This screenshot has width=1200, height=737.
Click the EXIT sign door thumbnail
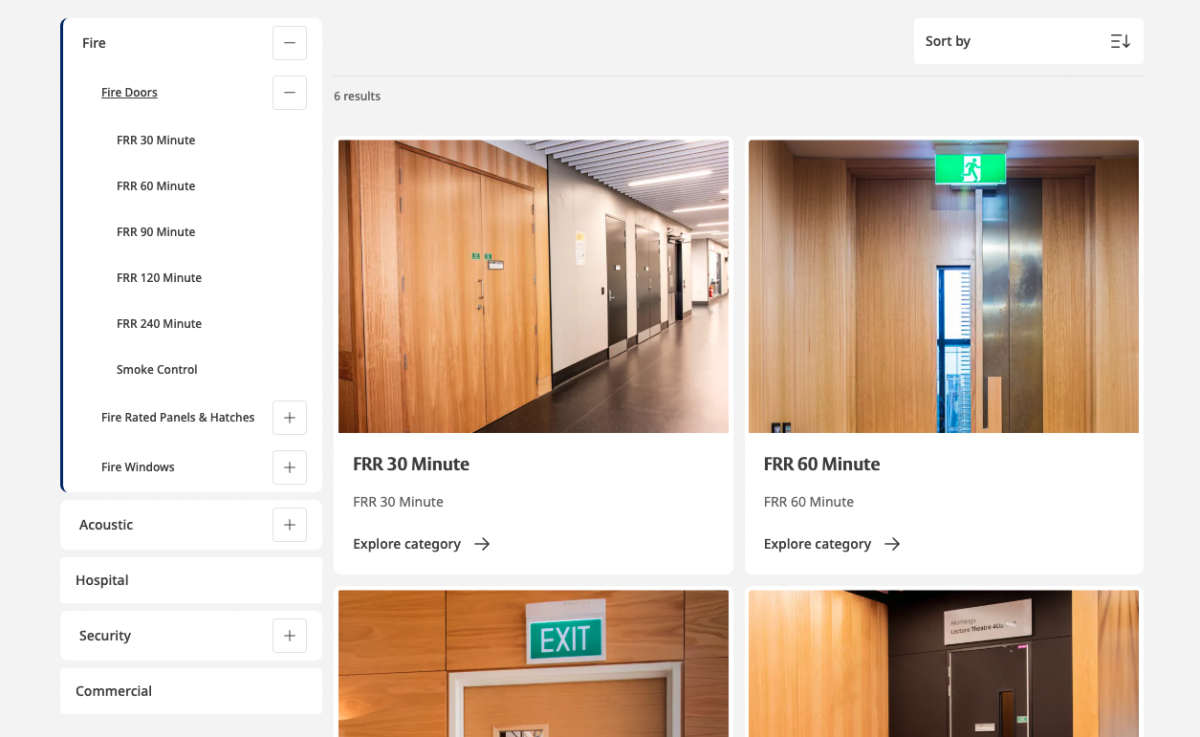point(533,663)
